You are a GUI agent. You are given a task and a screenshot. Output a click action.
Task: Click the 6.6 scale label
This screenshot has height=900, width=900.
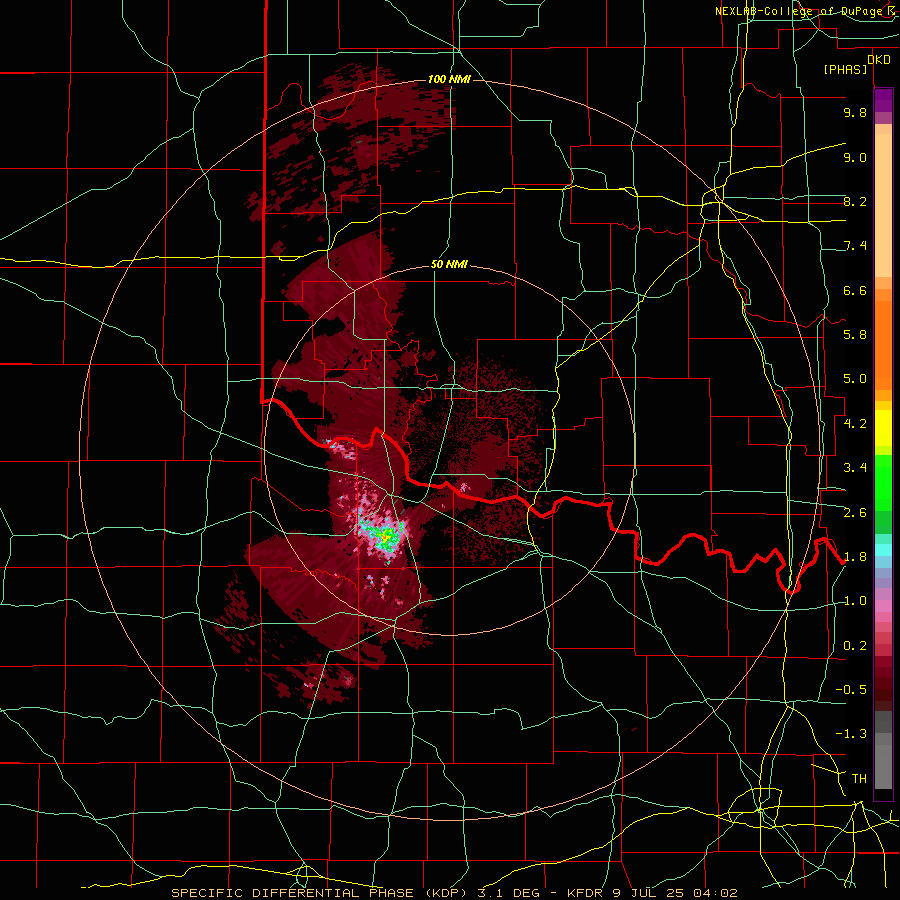[x=855, y=290]
